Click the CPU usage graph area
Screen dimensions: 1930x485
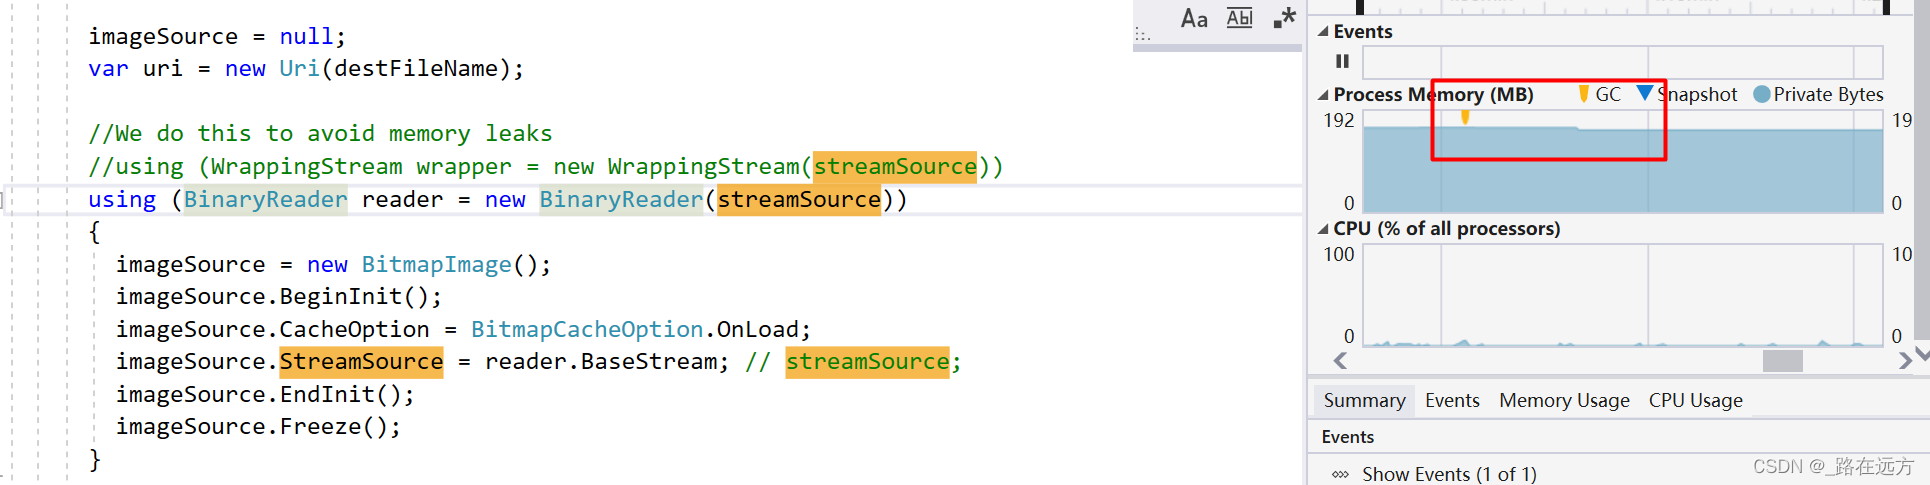pos(1623,295)
